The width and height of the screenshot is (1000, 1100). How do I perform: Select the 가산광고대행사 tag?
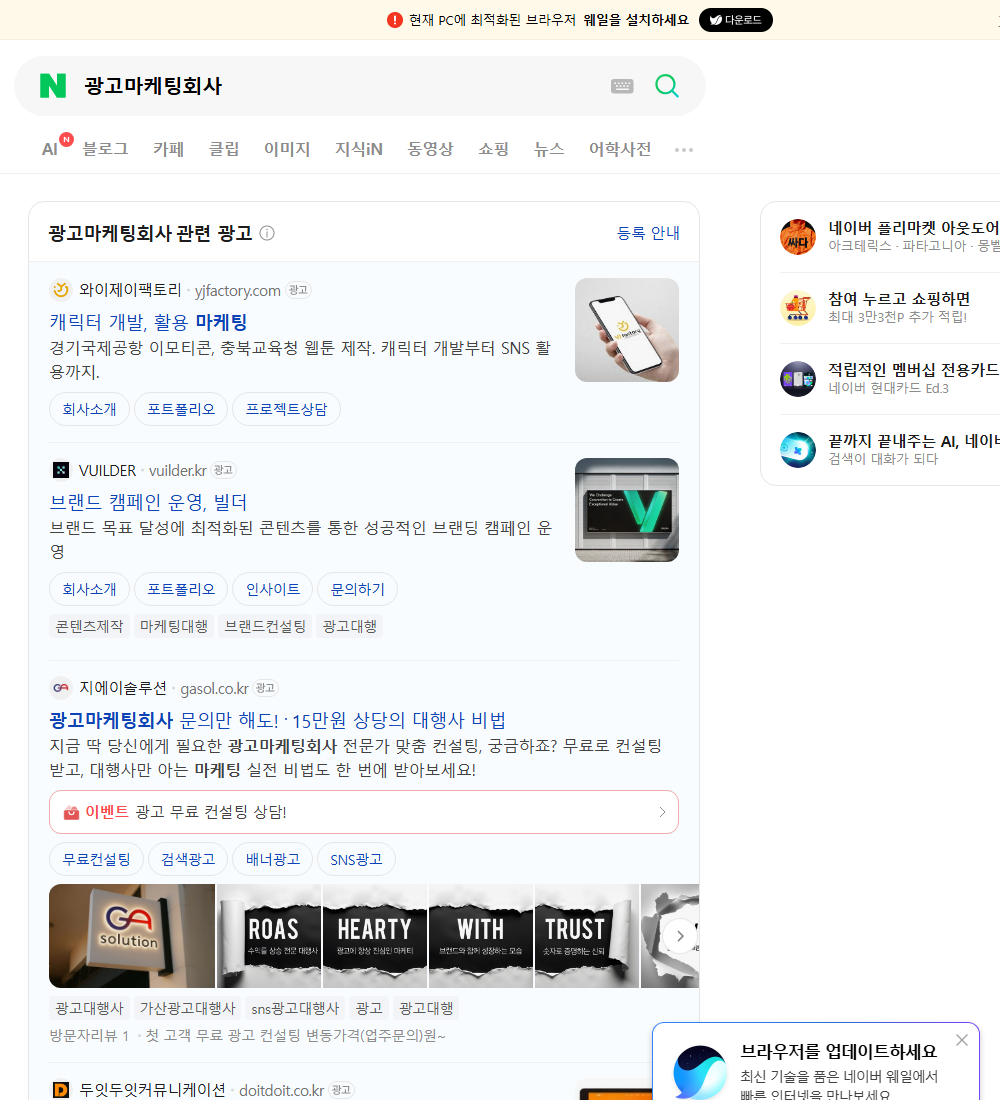tap(187, 1008)
